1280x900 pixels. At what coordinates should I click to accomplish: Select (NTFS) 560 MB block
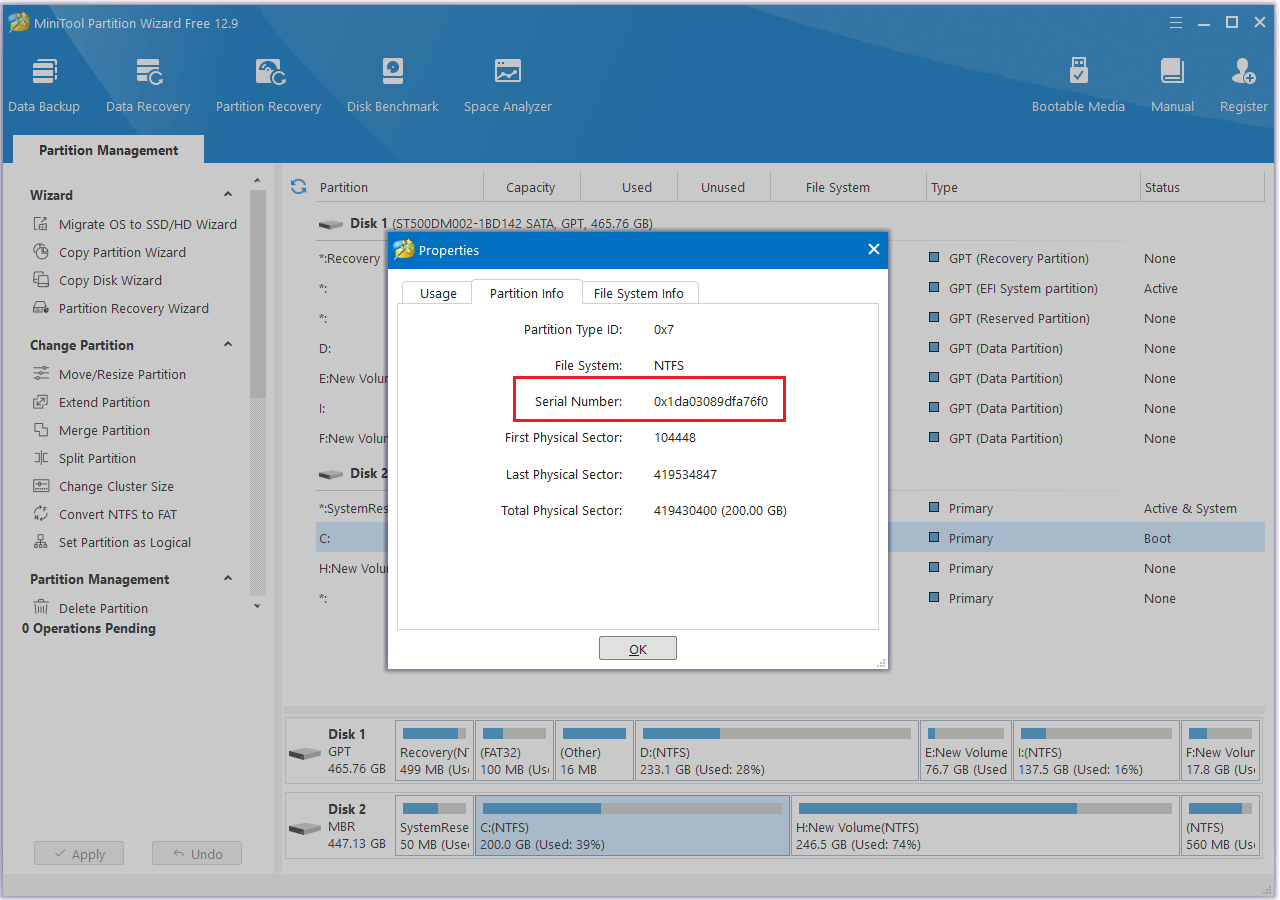pos(1220,825)
